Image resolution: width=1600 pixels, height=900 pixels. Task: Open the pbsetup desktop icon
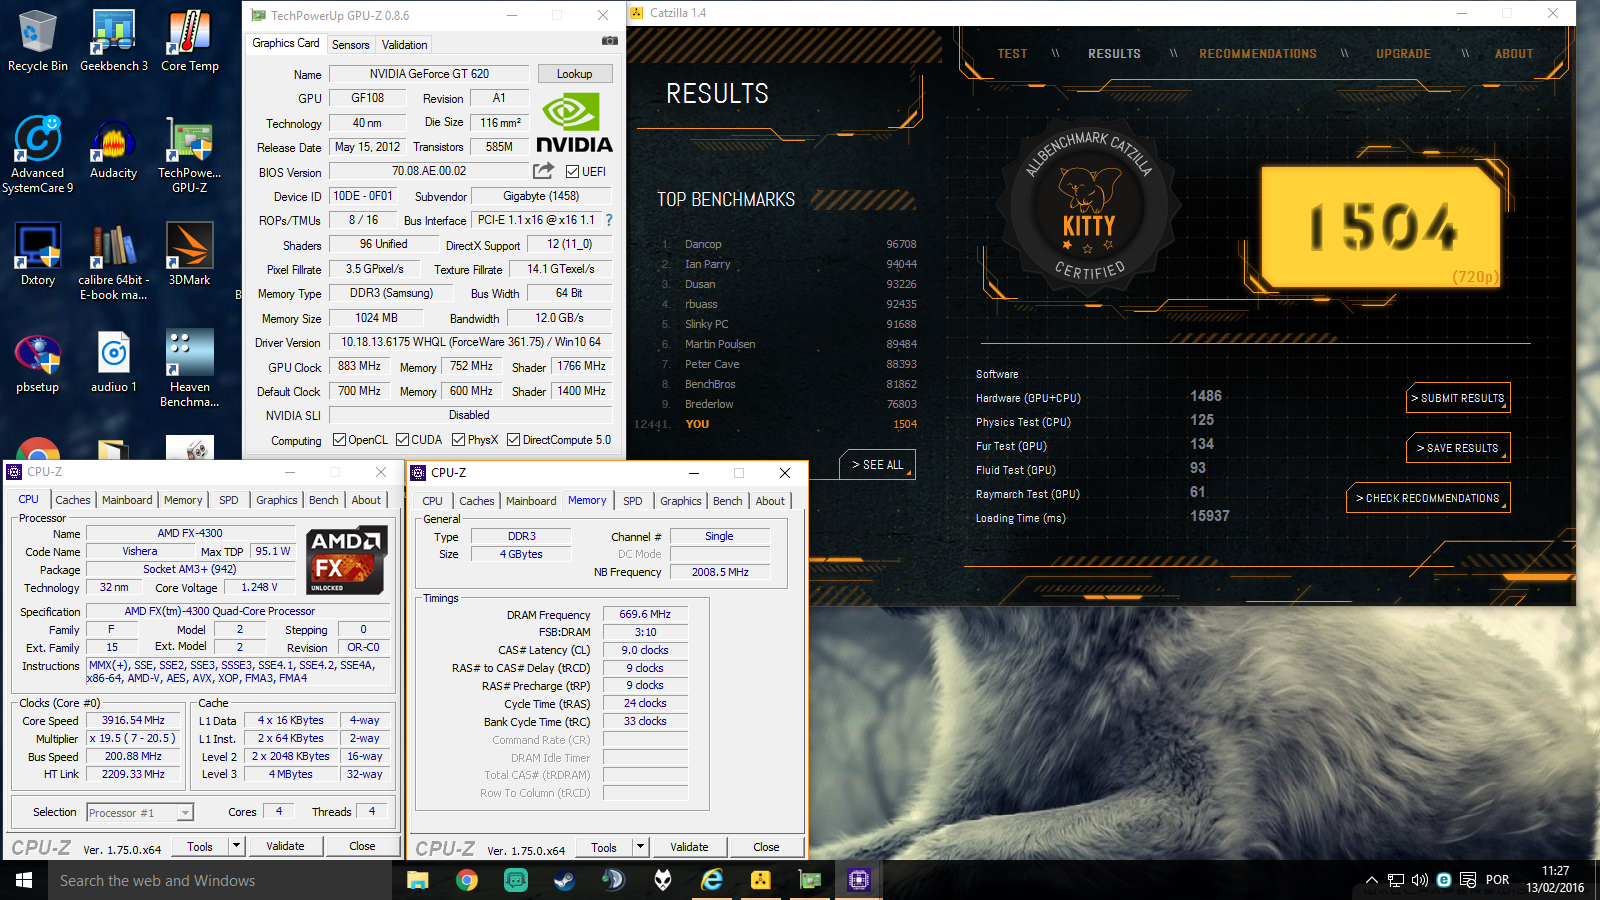37,363
